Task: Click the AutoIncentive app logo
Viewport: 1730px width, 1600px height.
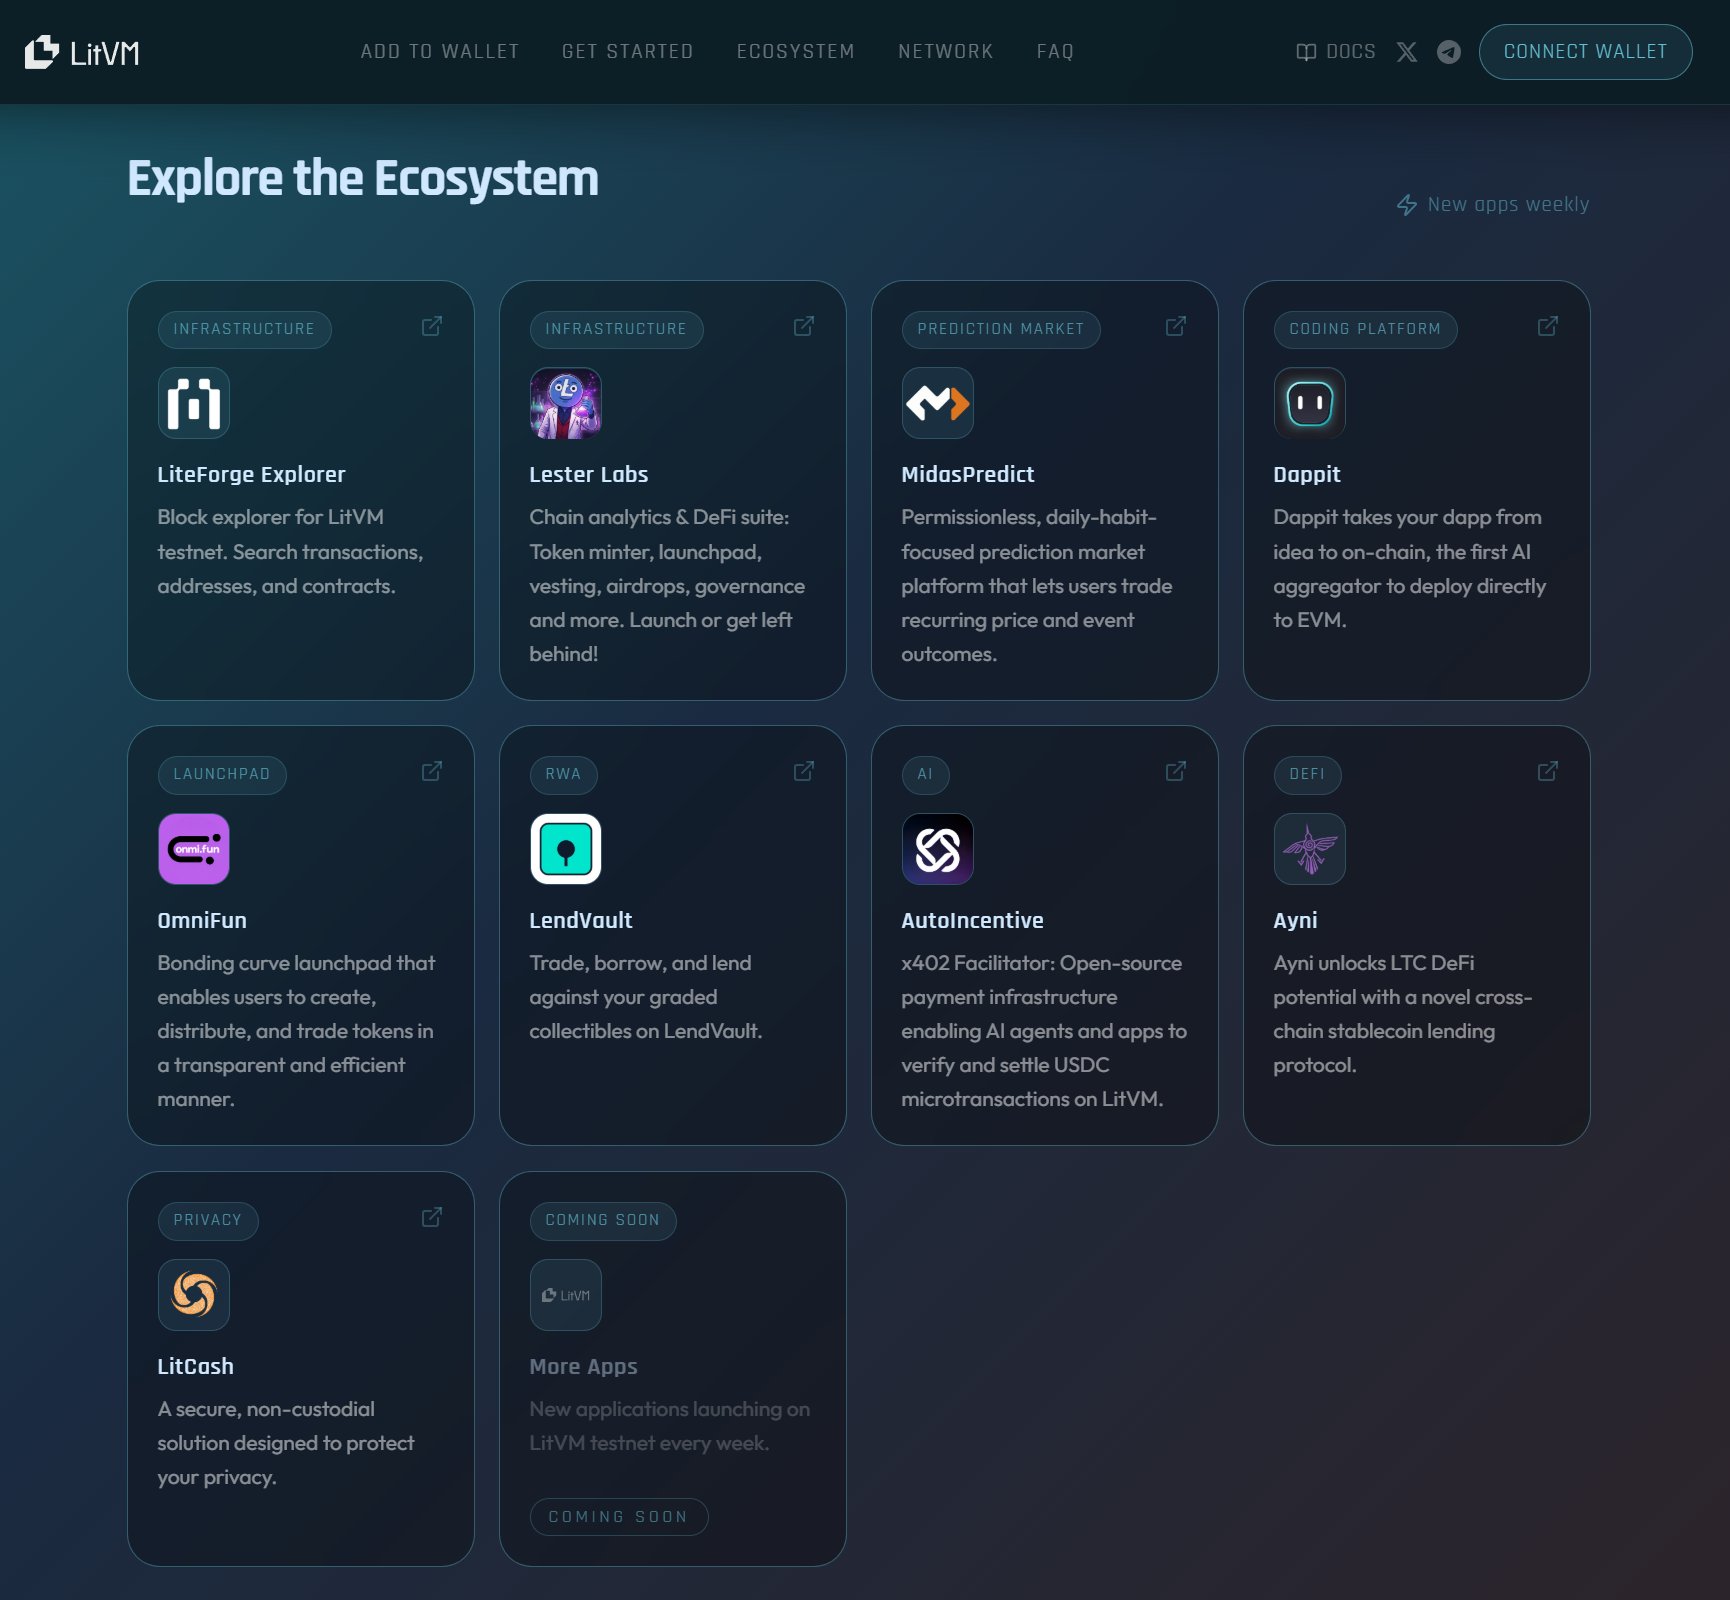Action: click(x=938, y=849)
